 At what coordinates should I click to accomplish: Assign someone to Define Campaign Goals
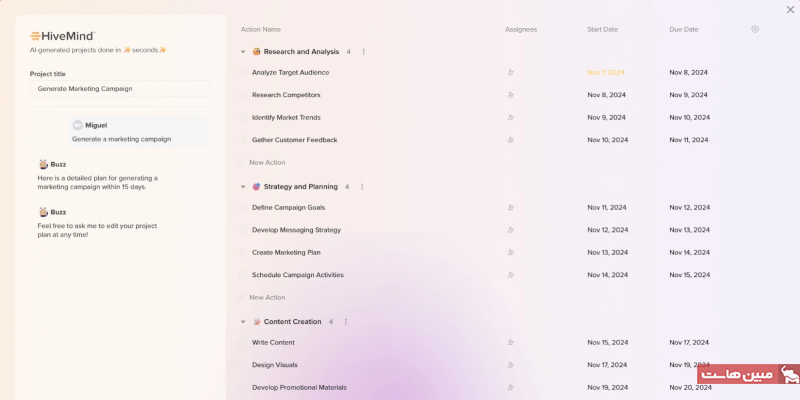pyautogui.click(x=510, y=208)
